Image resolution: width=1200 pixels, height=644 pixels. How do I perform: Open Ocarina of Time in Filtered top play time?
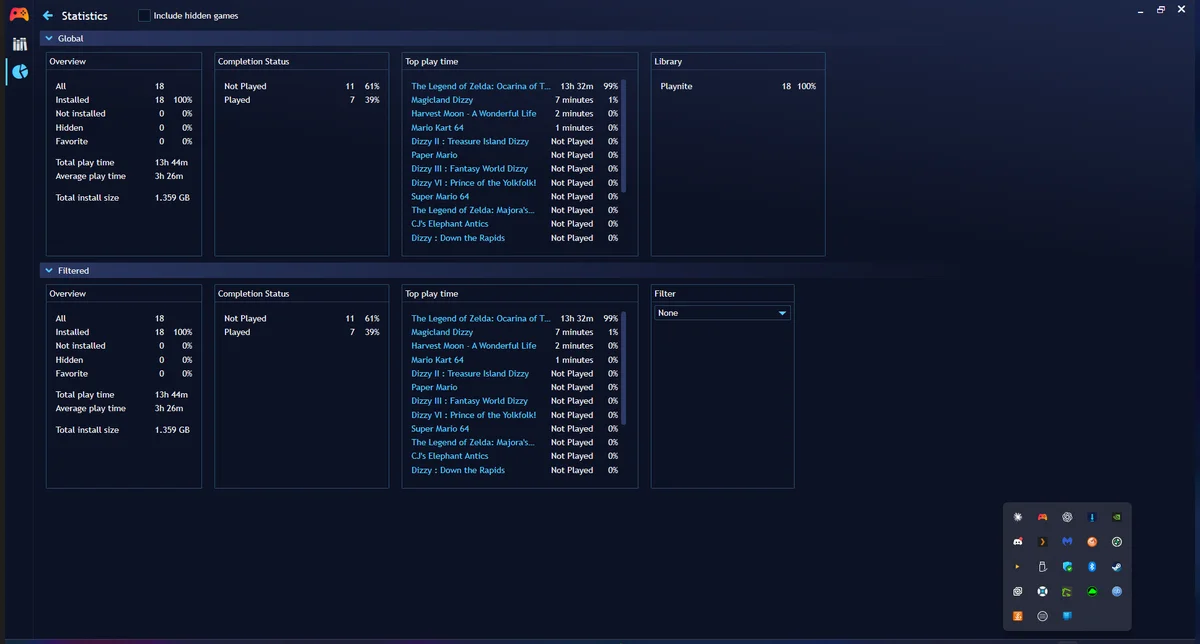click(481, 318)
